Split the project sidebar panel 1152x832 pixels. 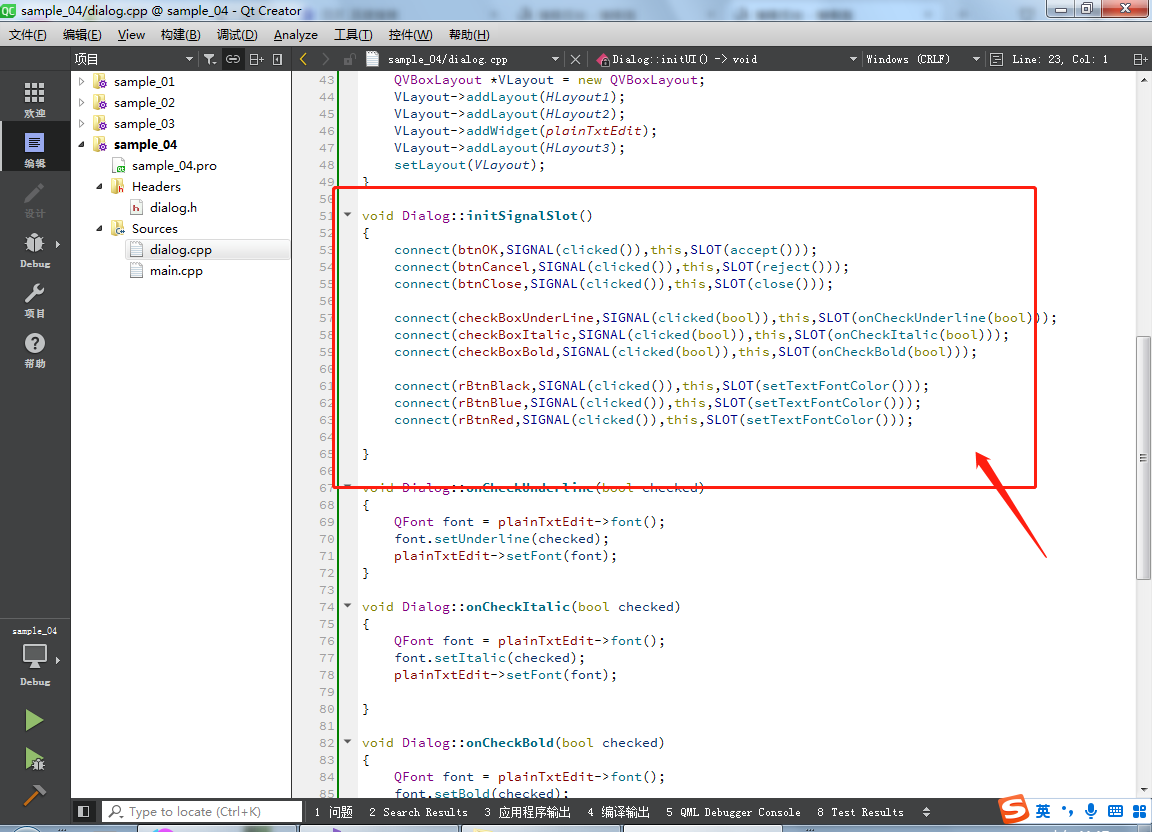click(256, 59)
